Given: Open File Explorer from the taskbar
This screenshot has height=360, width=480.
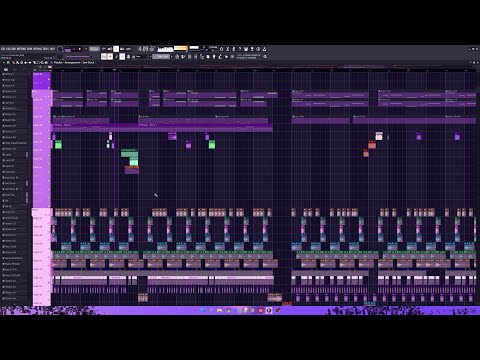Looking at the screenshot, I should 219,310.
